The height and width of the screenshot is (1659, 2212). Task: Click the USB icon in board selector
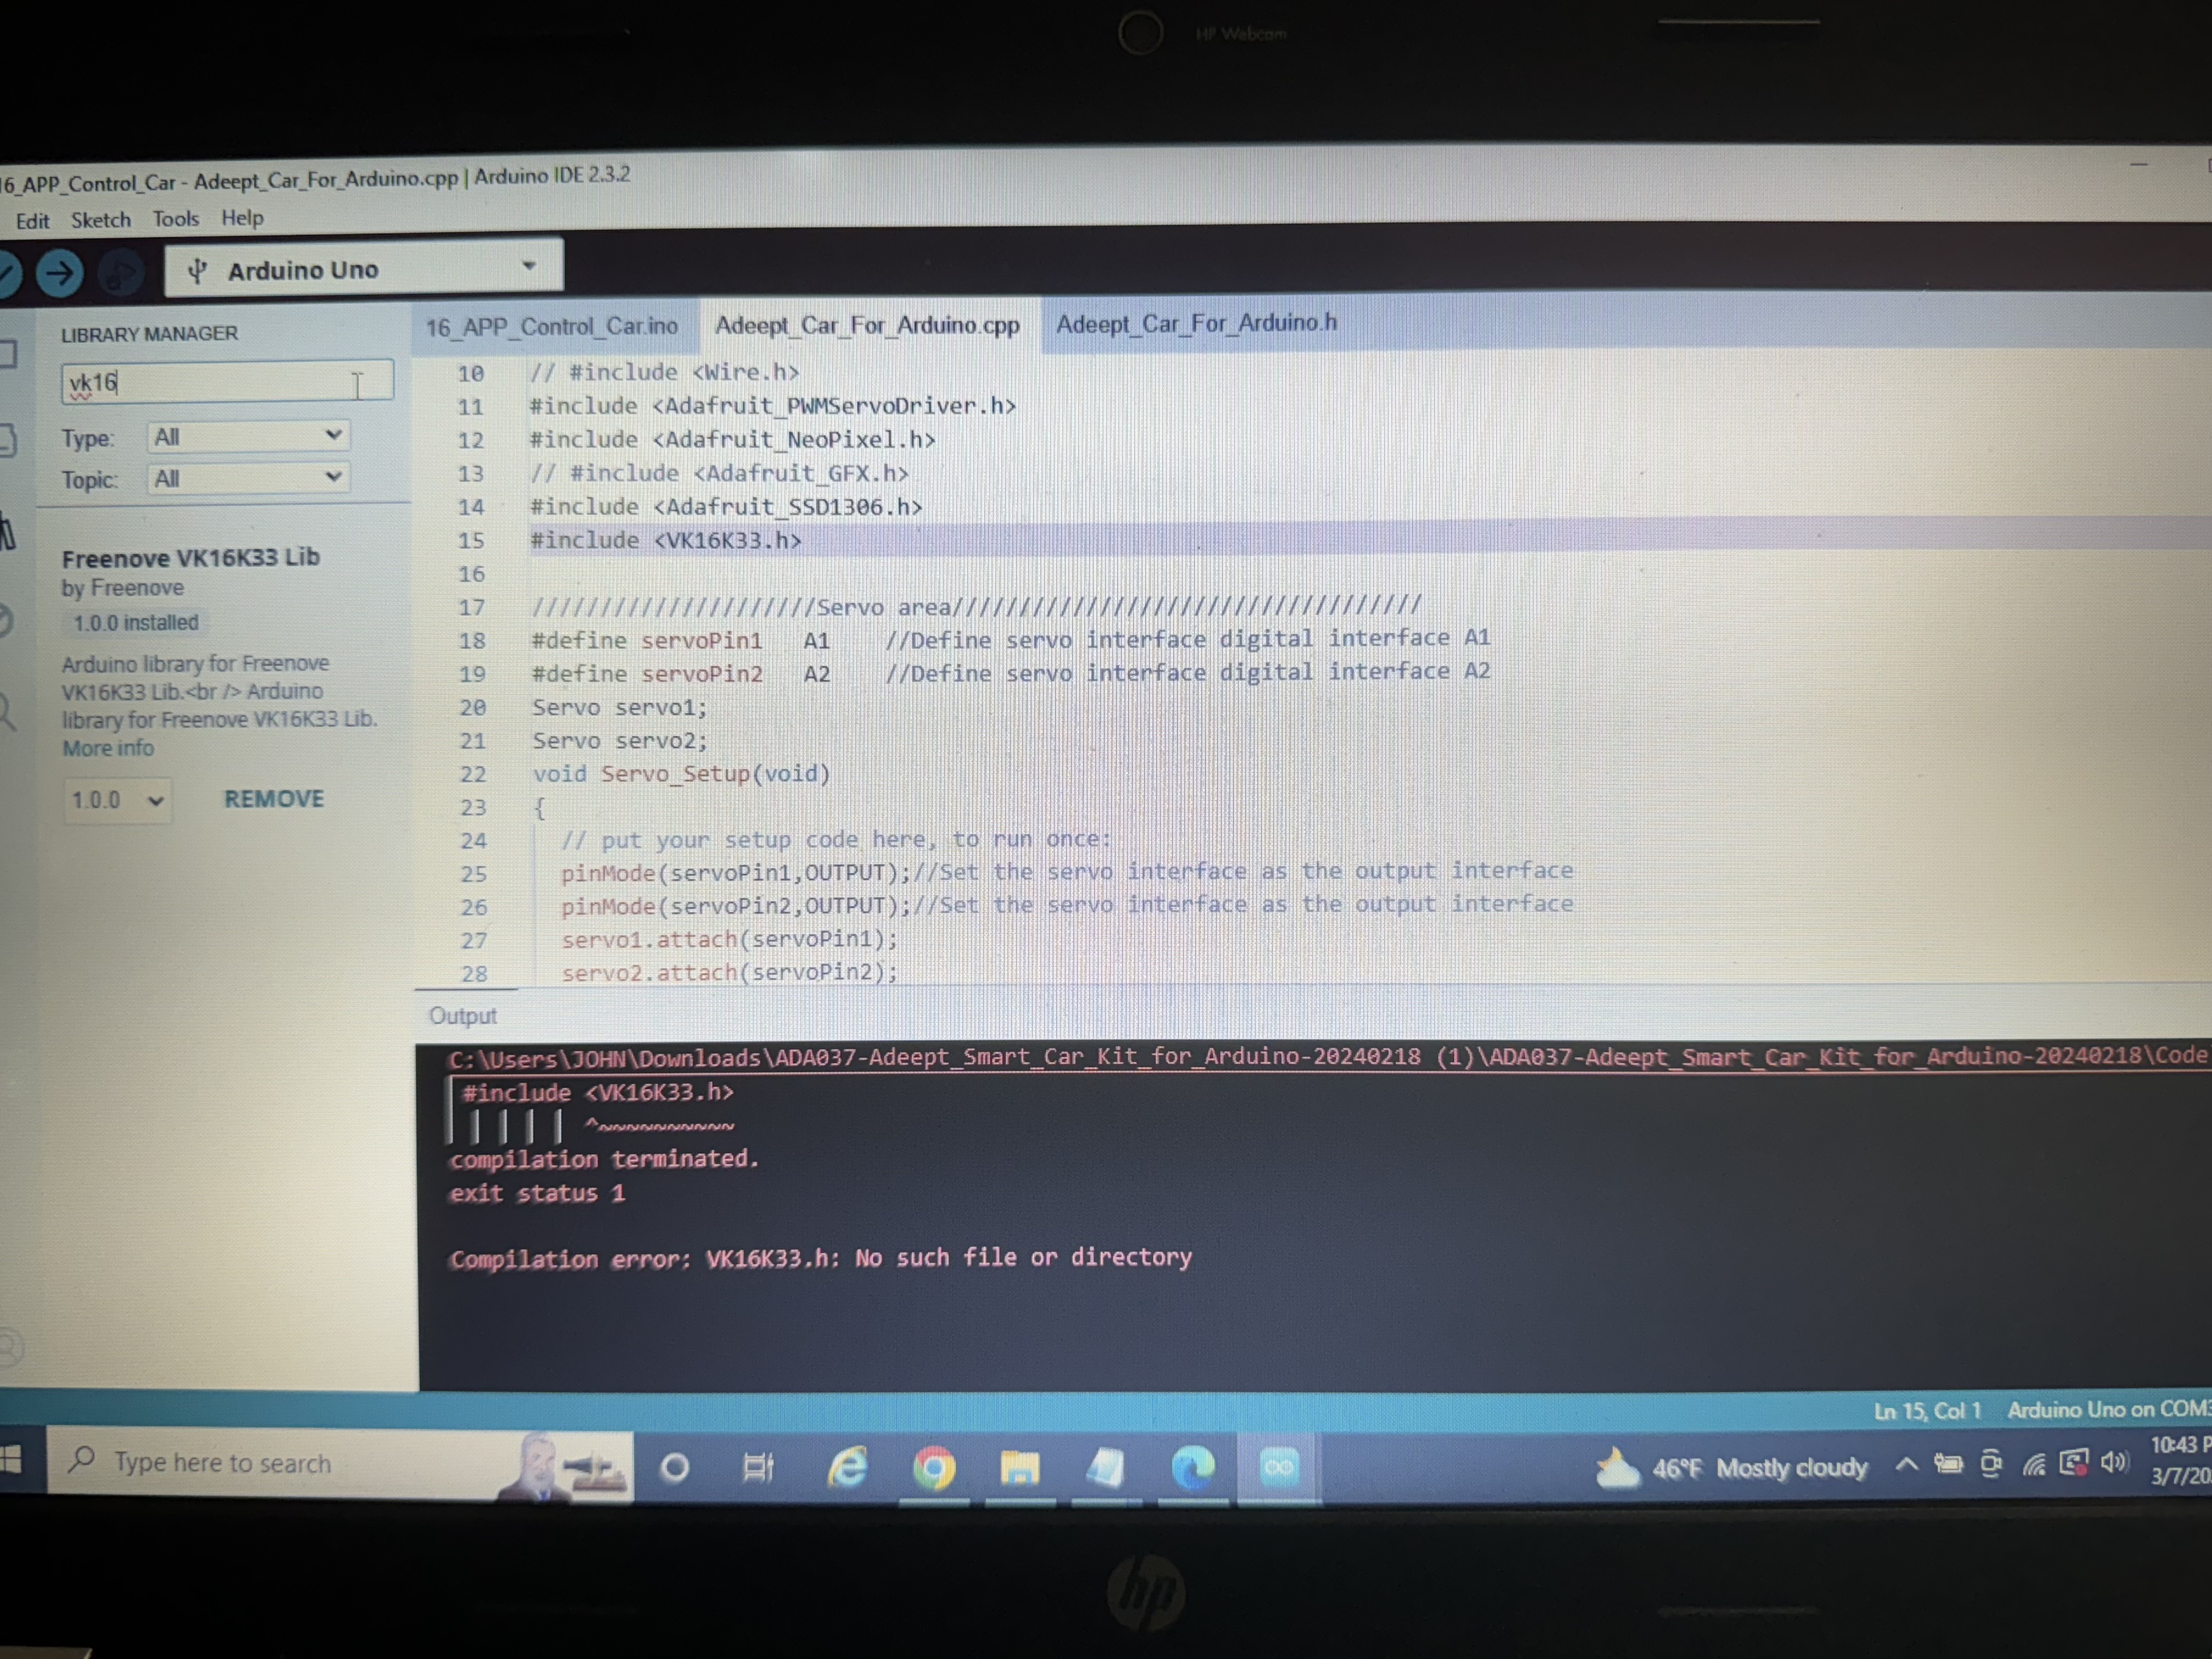[198, 271]
